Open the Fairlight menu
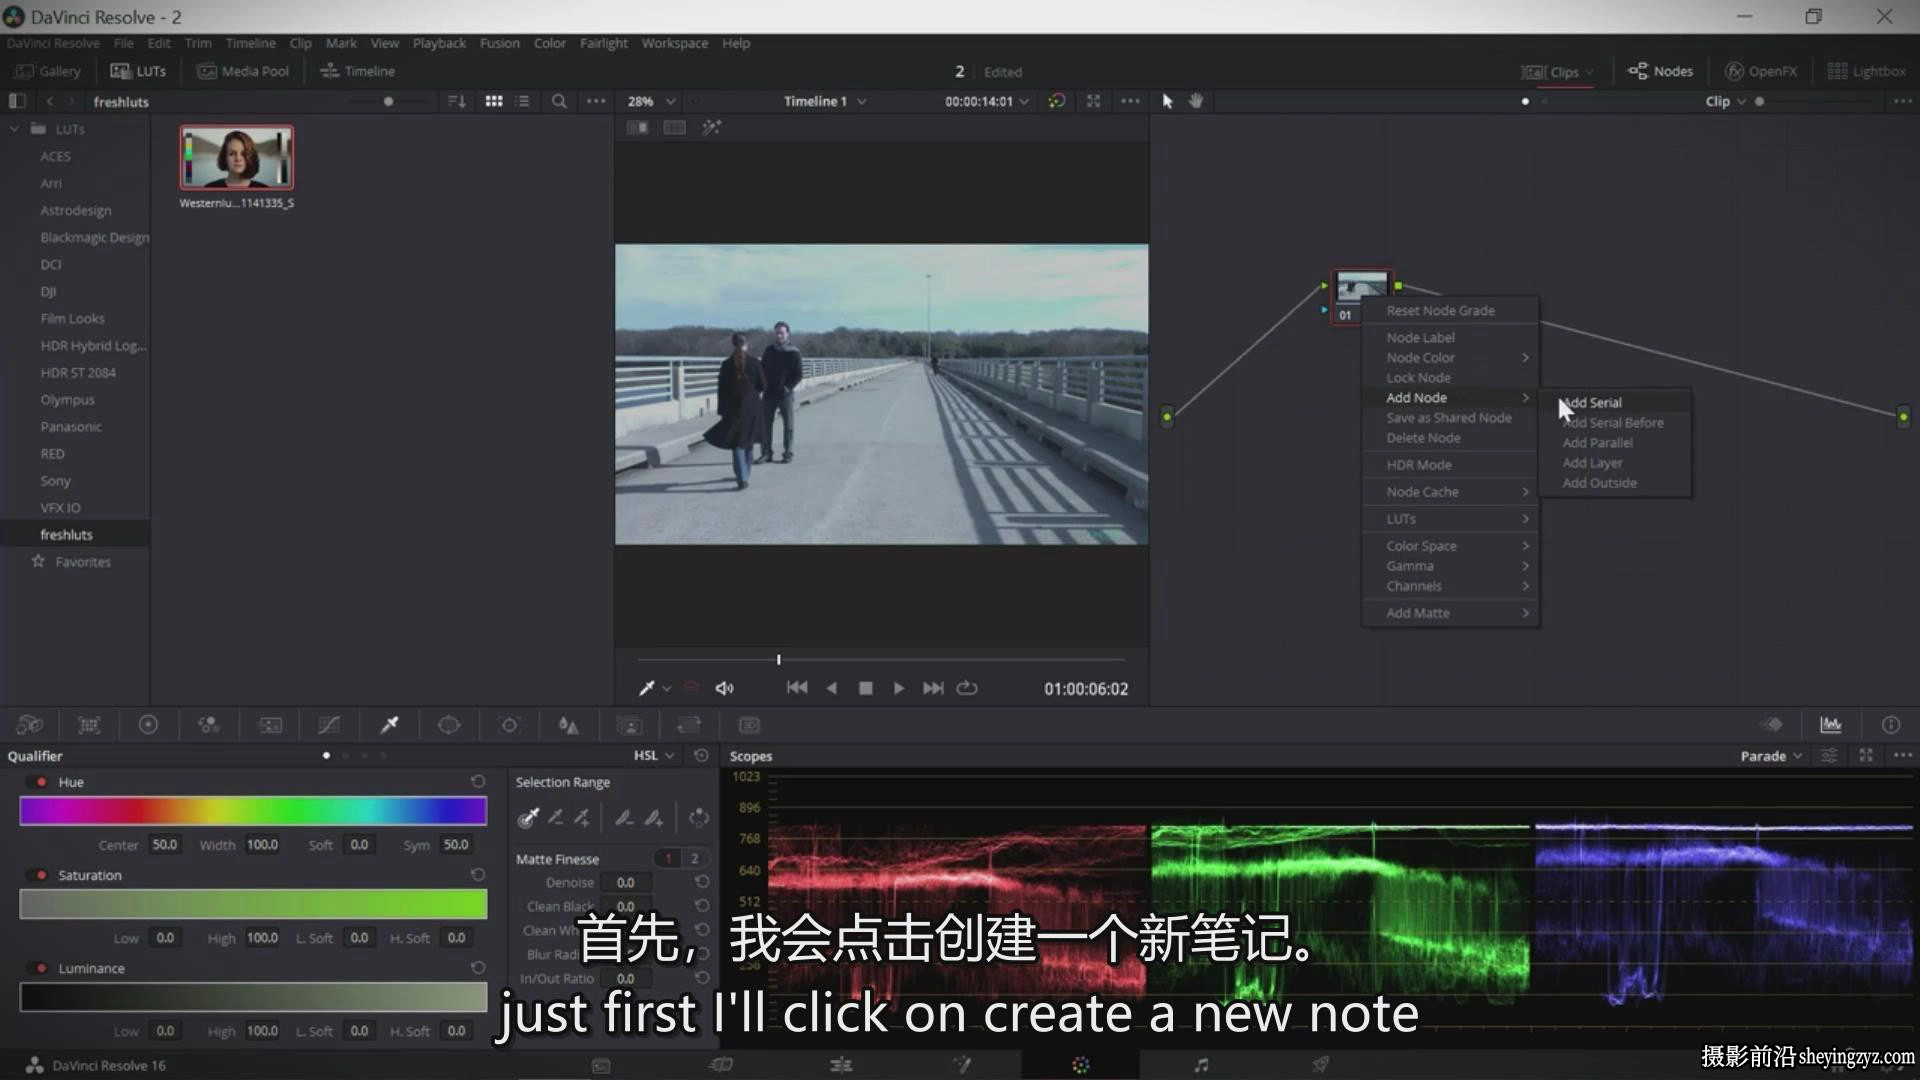 [604, 43]
